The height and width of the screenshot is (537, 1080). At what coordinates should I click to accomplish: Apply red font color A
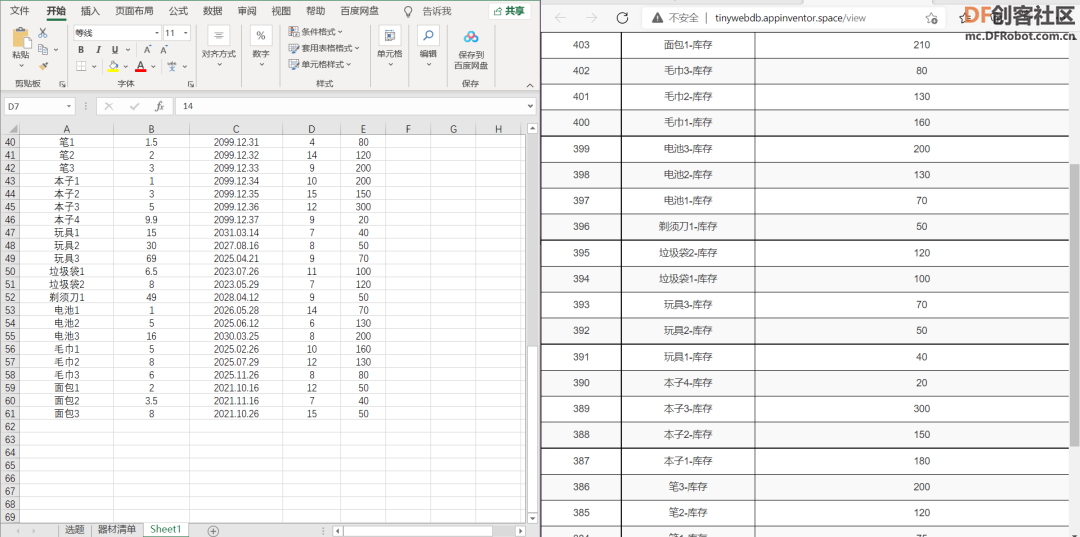[x=141, y=66]
